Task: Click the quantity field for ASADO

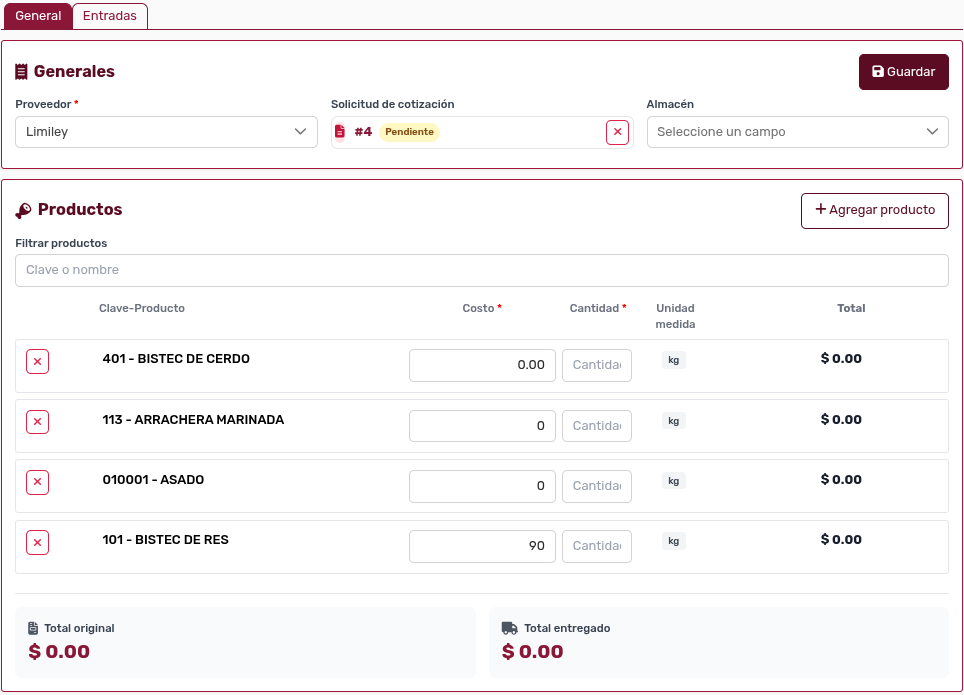Action: point(596,486)
